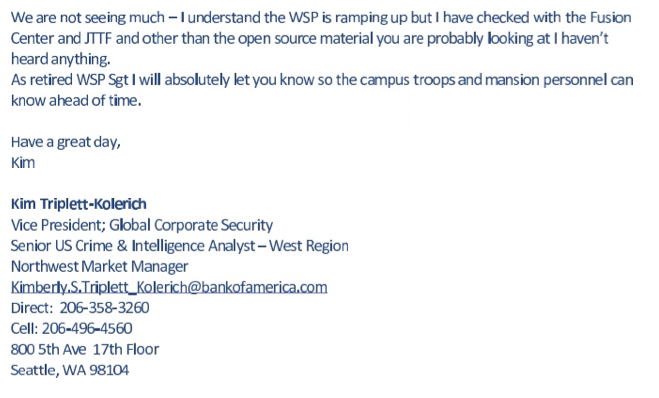Click the label 'Direct:' before the phone number
The height and width of the screenshot is (398, 659).
pyautogui.click(x=32, y=308)
